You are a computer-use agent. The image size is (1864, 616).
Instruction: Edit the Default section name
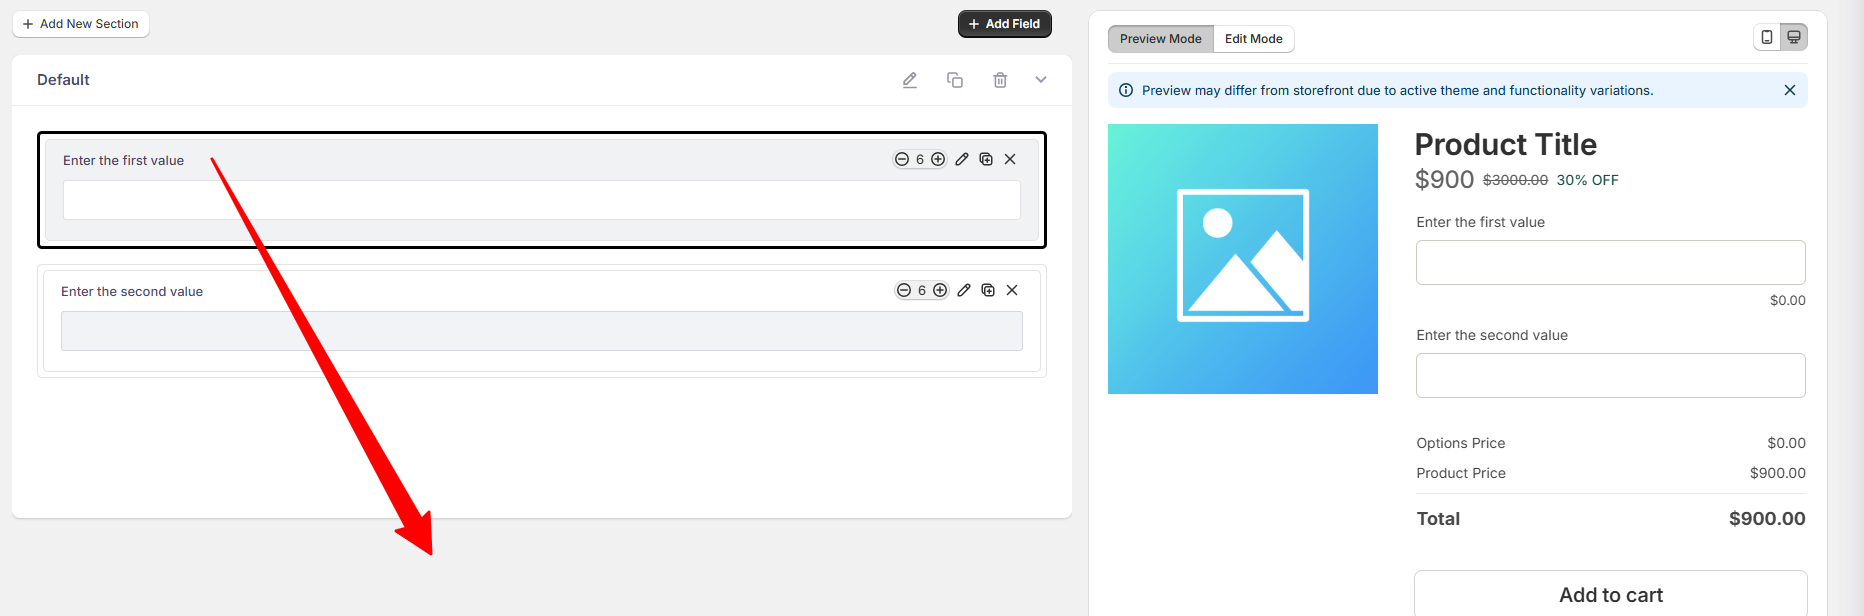point(910,80)
